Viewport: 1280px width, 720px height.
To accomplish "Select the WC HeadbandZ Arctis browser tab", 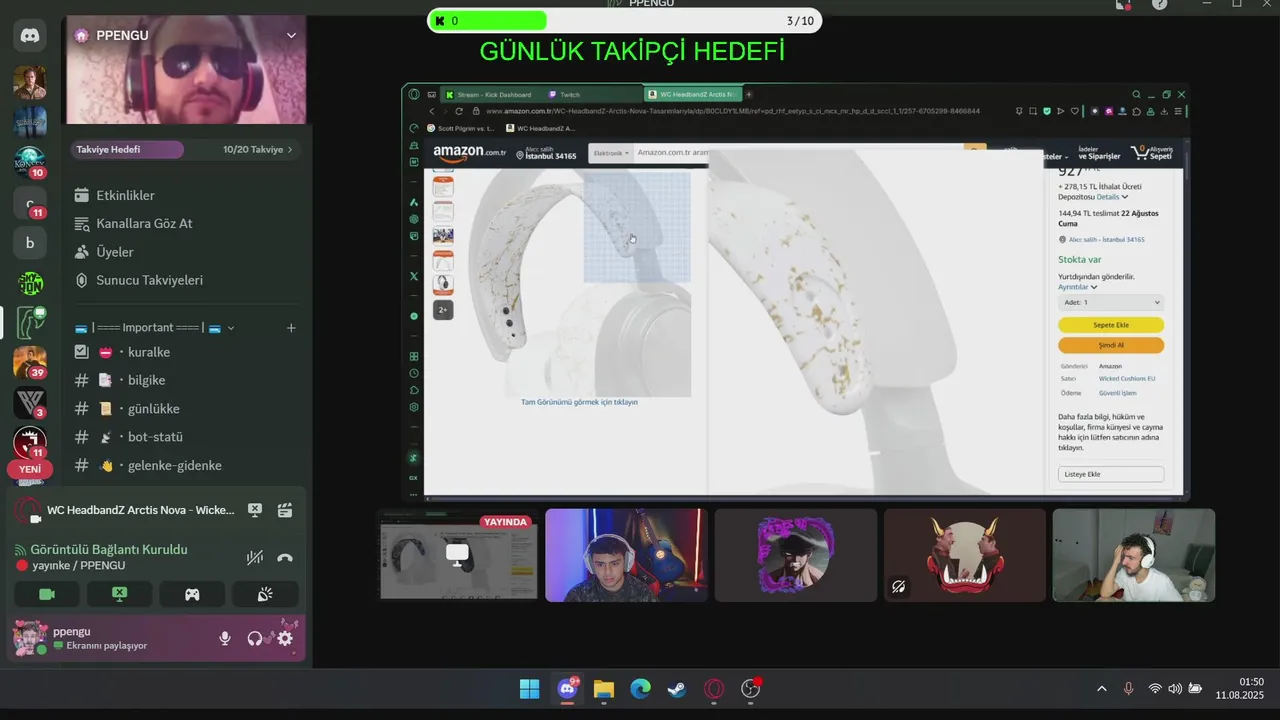I will point(692,94).
